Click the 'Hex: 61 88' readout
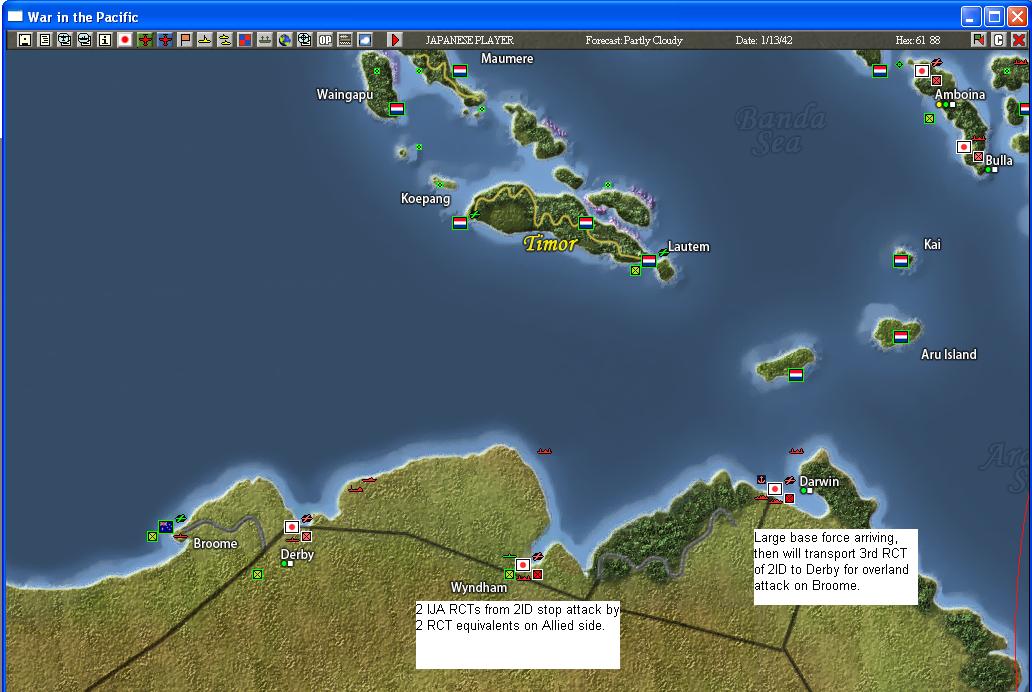Screen dimensions: 1032x692 pyautogui.click(x=917, y=40)
